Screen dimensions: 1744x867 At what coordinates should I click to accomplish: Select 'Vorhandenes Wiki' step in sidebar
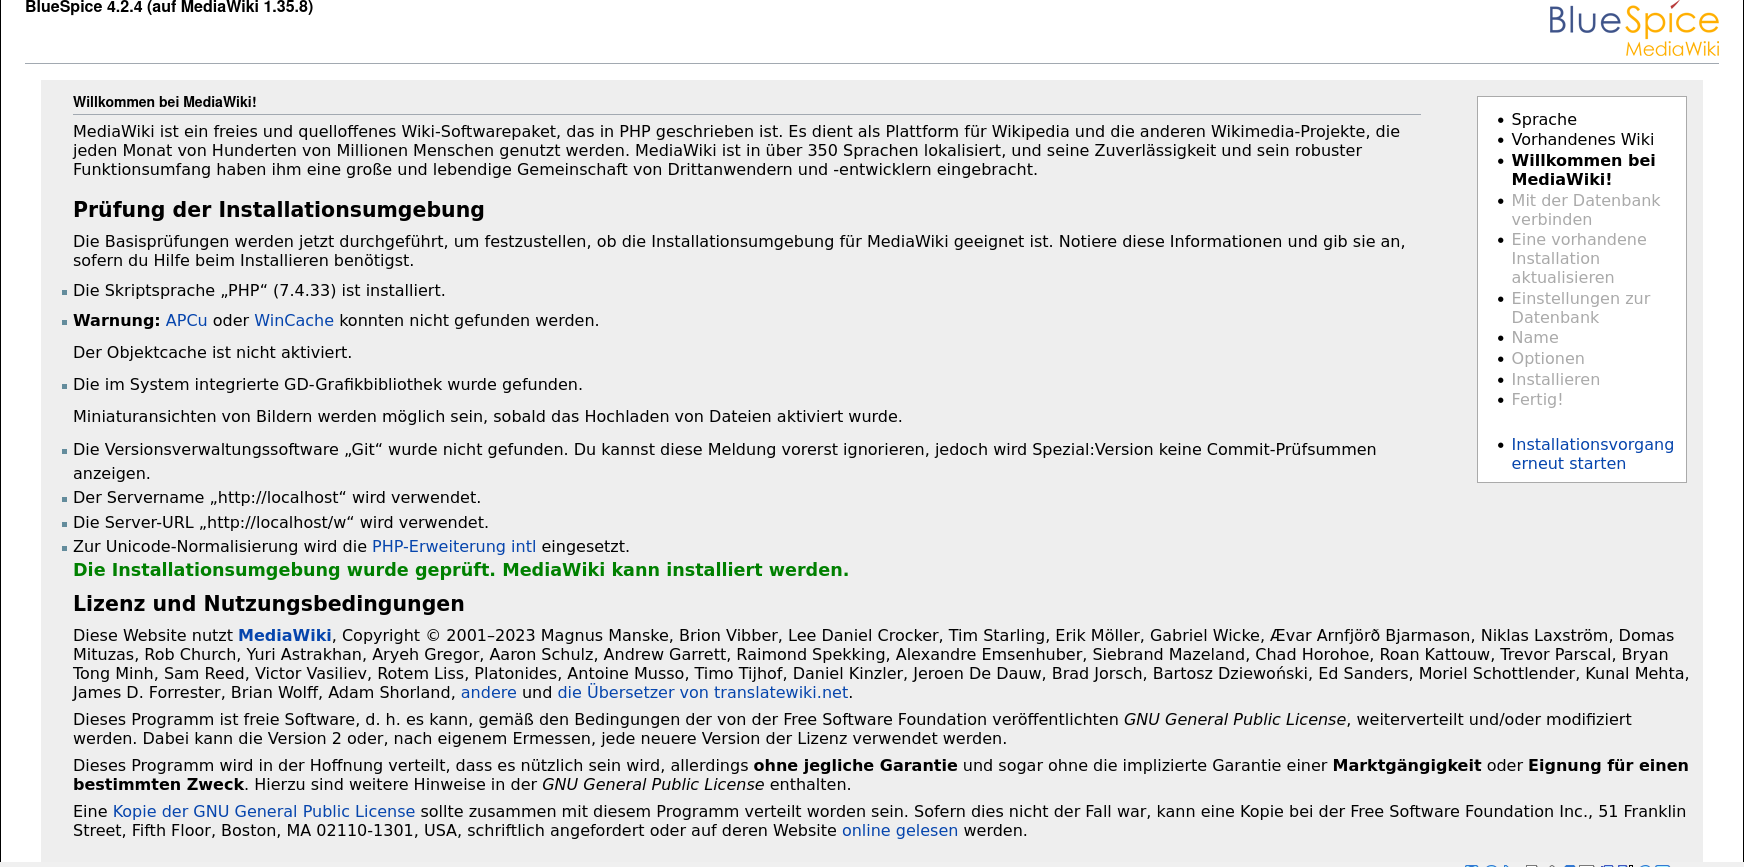tap(1583, 140)
